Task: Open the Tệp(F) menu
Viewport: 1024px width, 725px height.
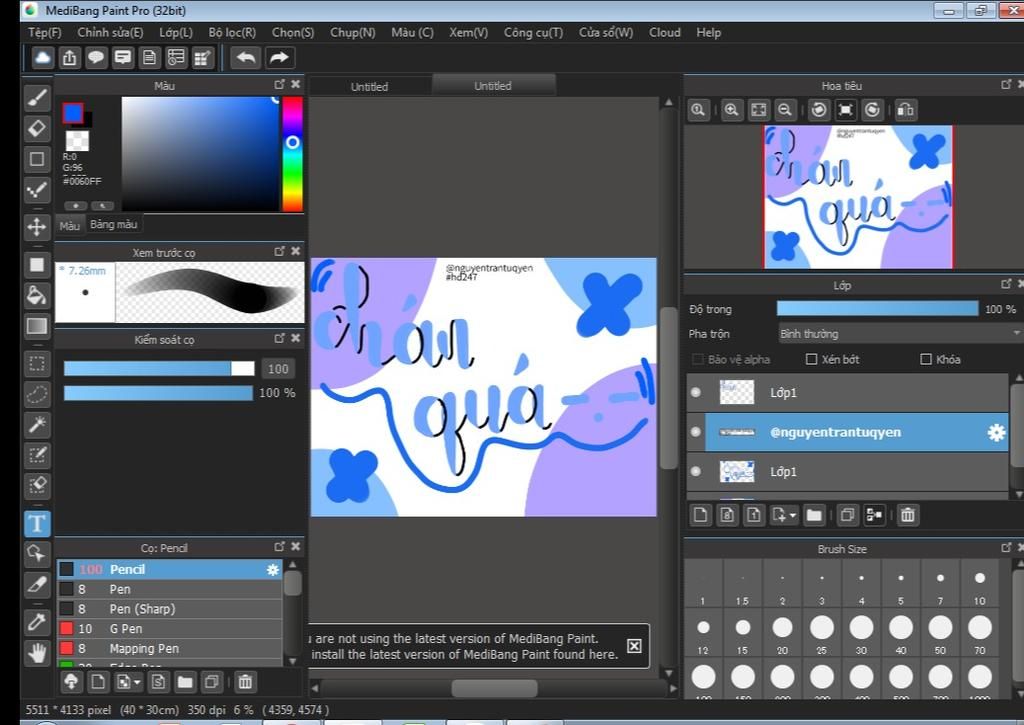Action: (x=44, y=33)
